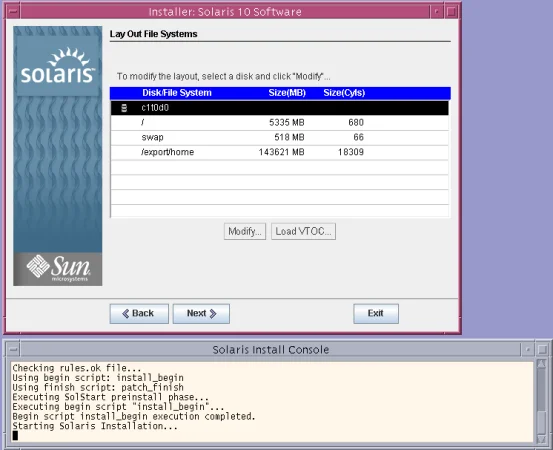The width and height of the screenshot is (553, 450).
Task: Click the 5335 MB size value
Action: (287, 122)
